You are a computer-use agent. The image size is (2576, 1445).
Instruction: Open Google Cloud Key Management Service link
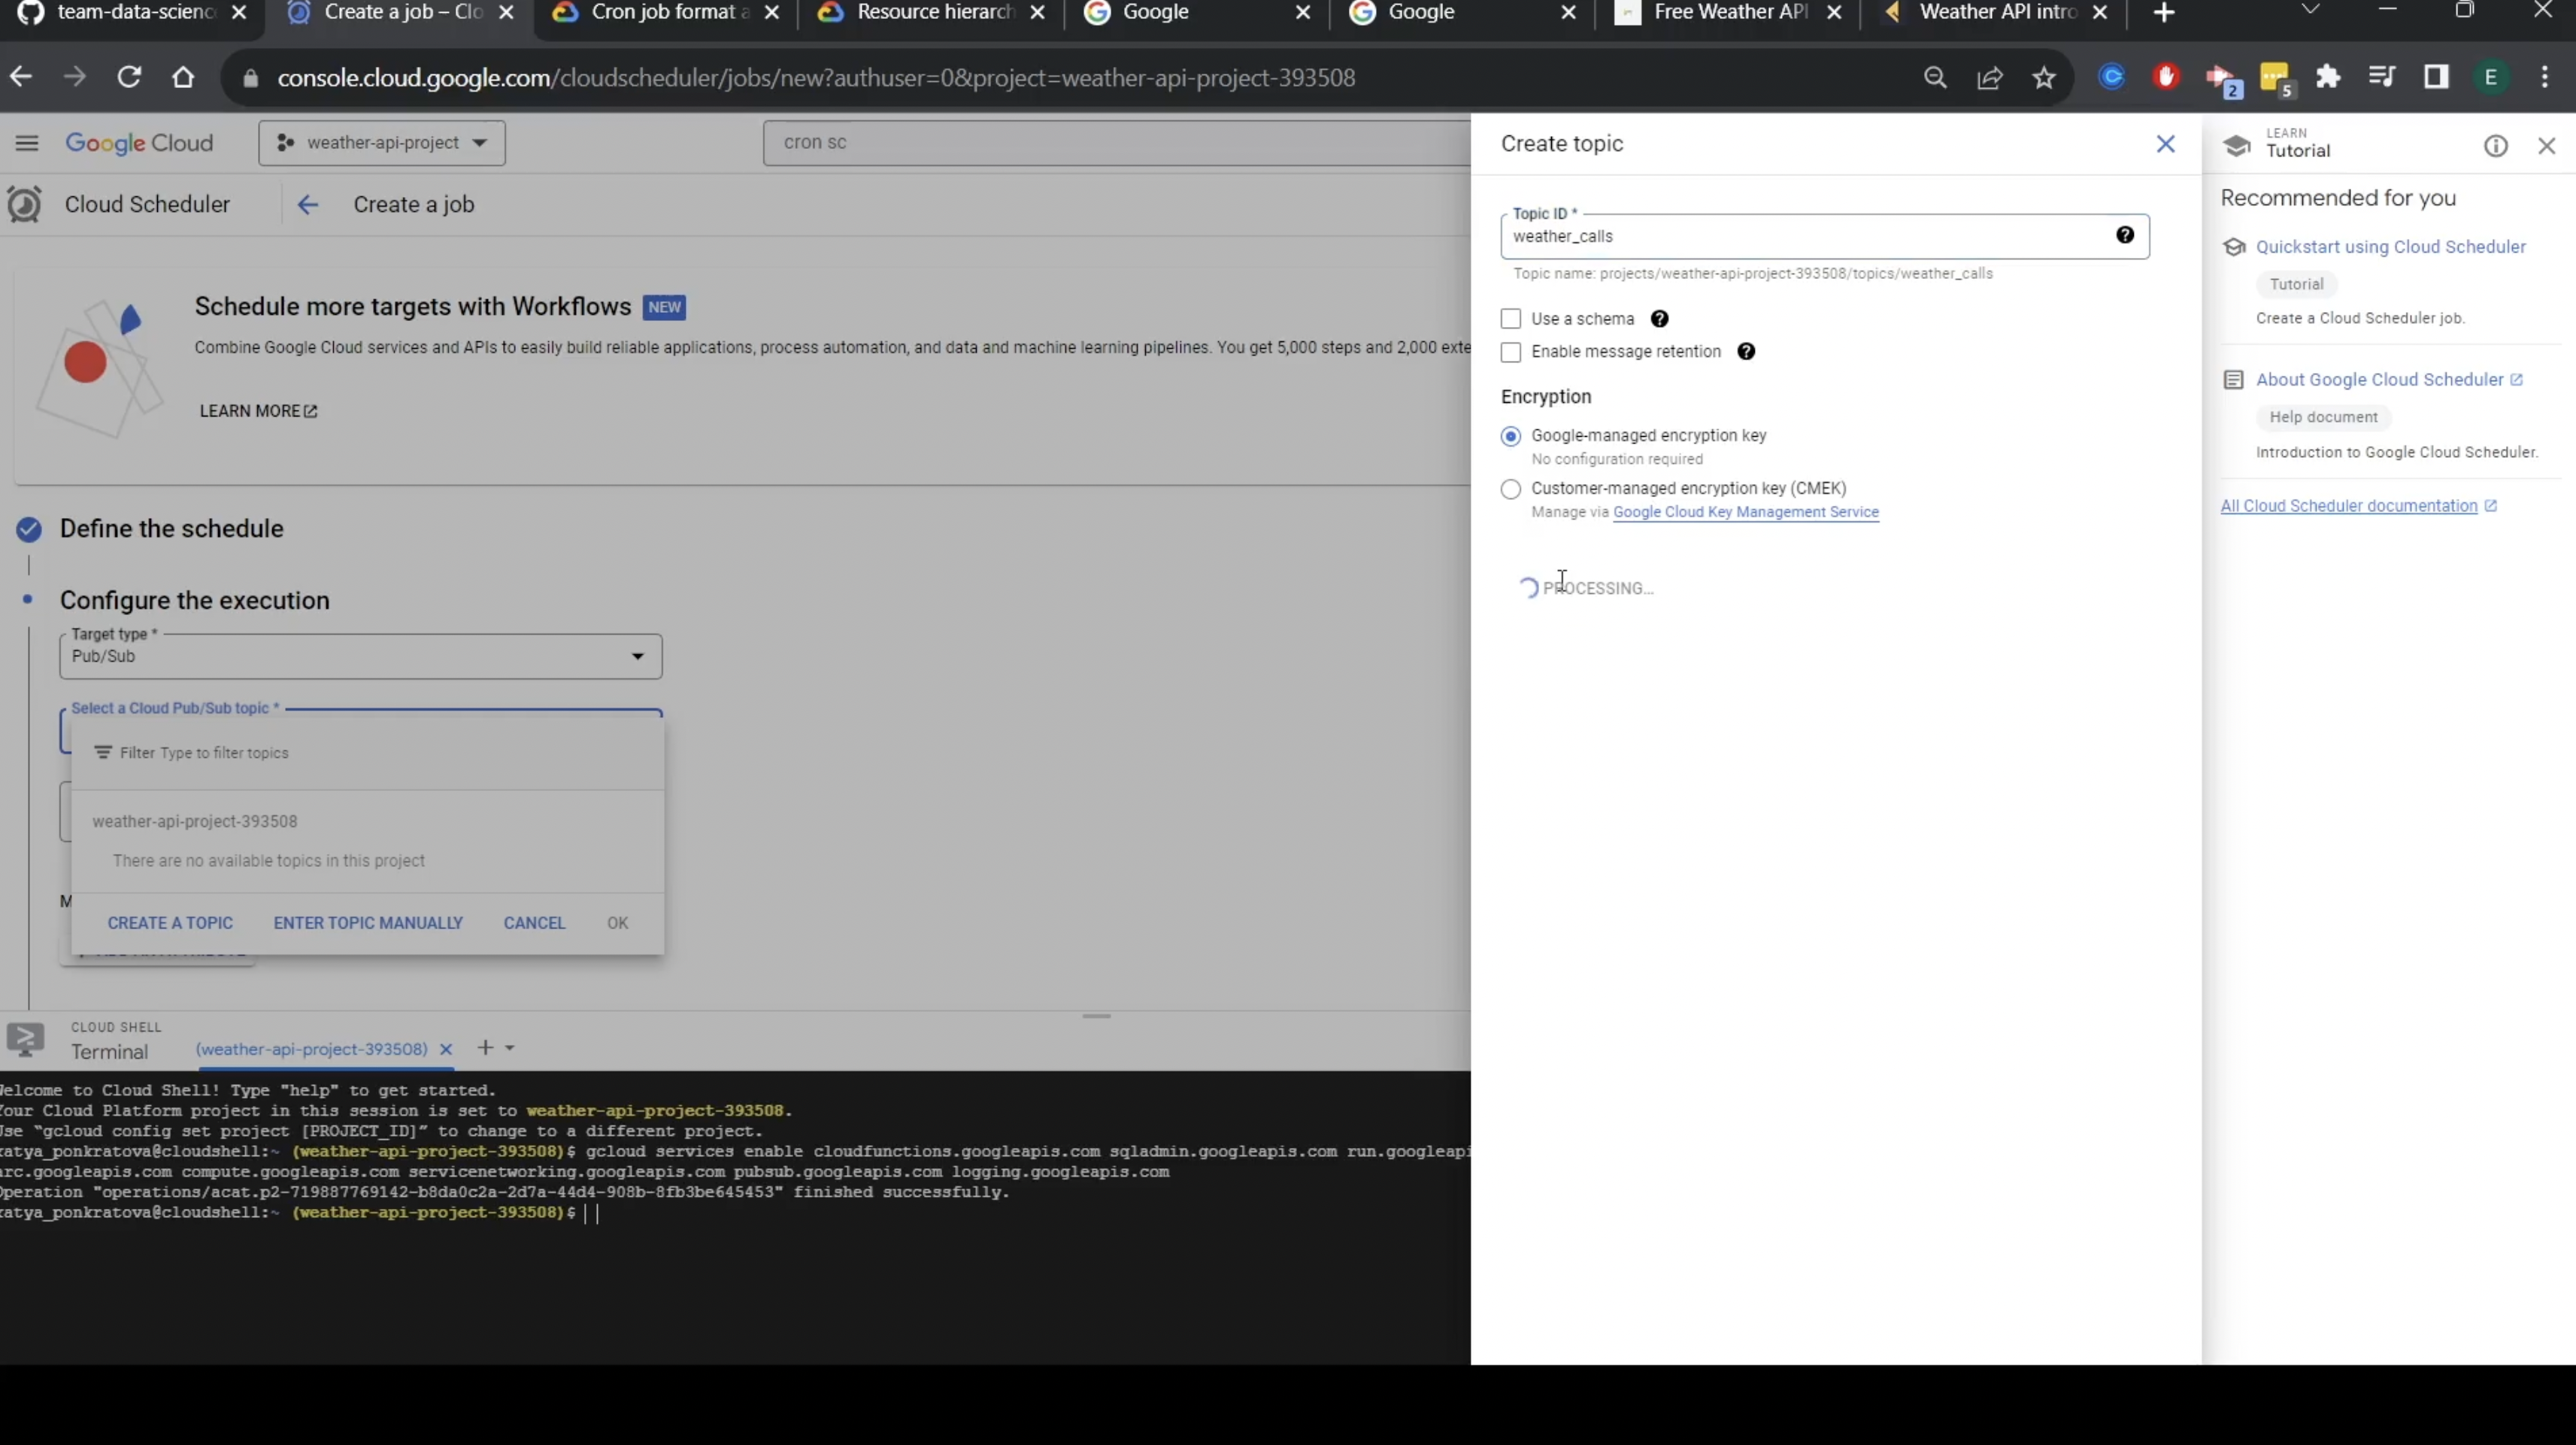point(1746,512)
